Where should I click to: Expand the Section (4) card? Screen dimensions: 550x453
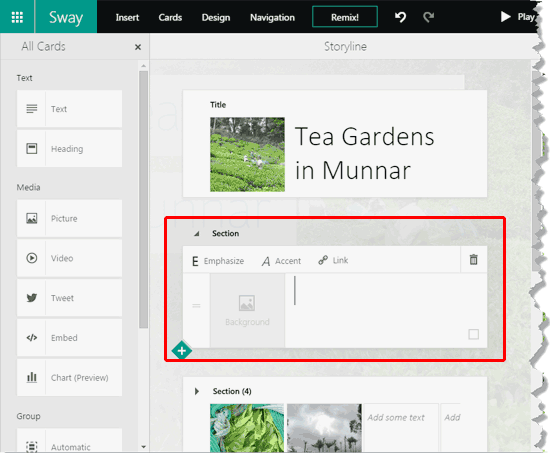click(197, 391)
